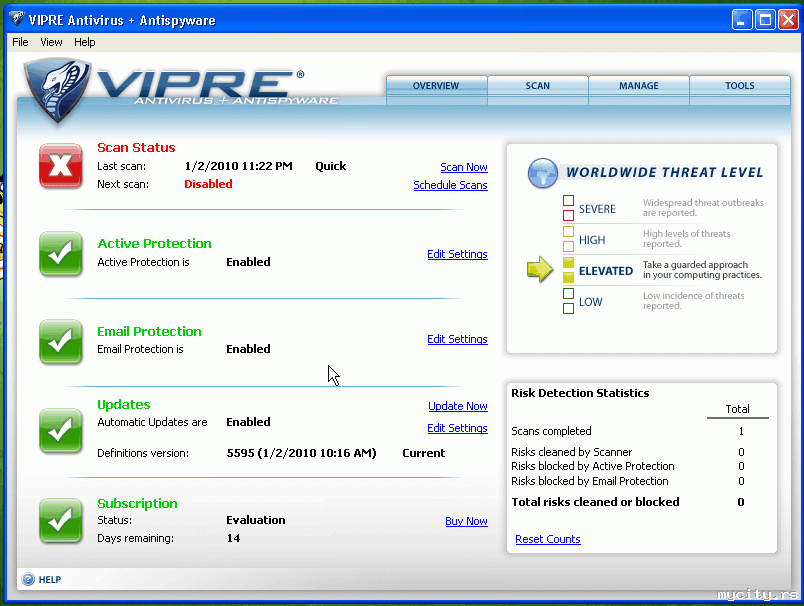
Task: Click the VIPRE snake shield logo
Action: click(57, 91)
